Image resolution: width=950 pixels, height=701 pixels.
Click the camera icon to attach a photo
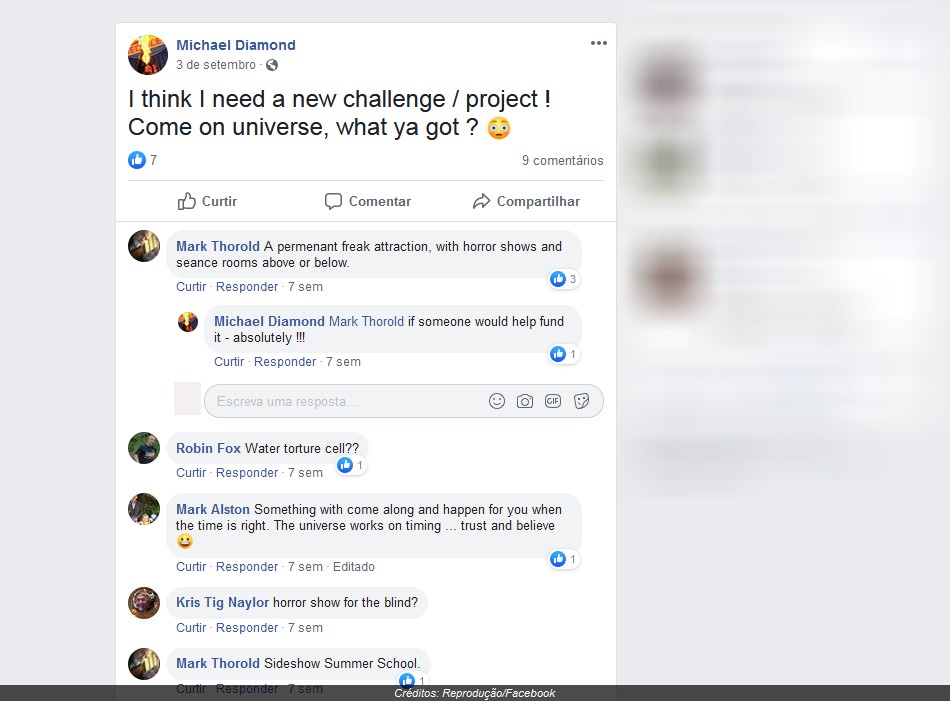[525, 401]
